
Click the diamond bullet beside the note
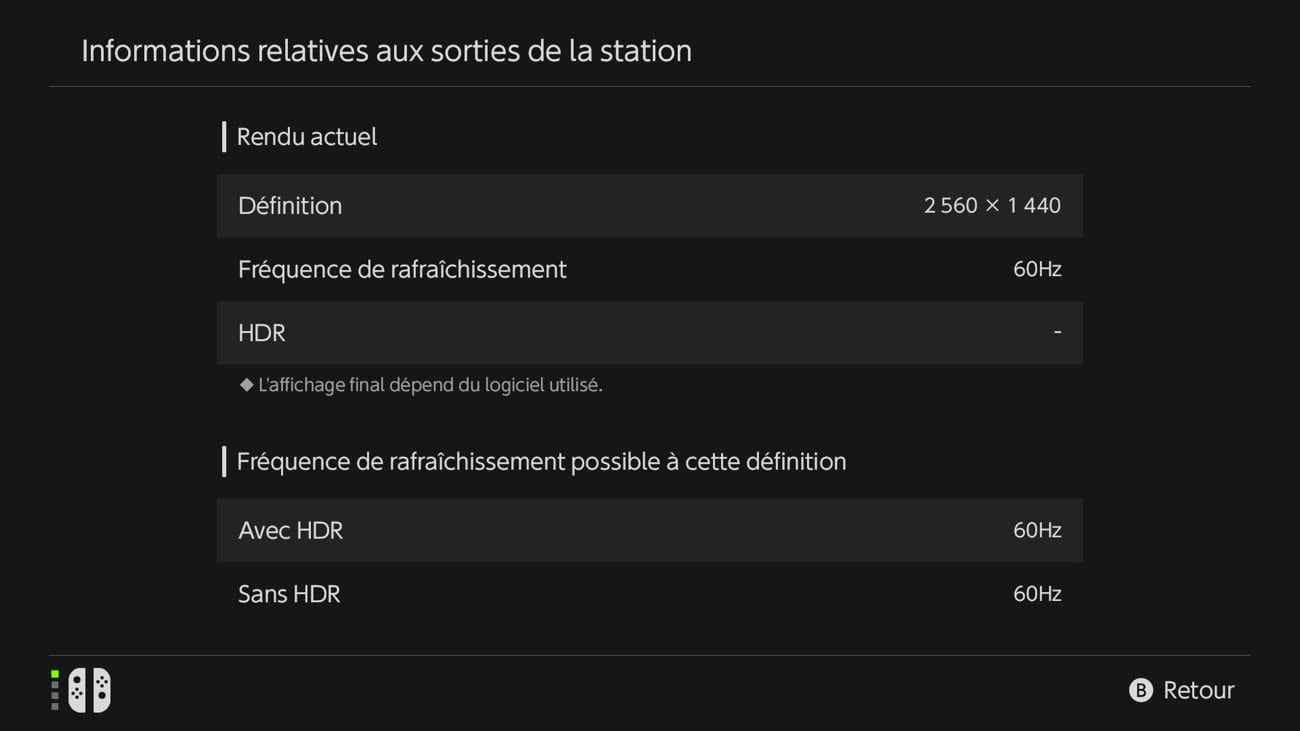pyautogui.click(x=246, y=385)
